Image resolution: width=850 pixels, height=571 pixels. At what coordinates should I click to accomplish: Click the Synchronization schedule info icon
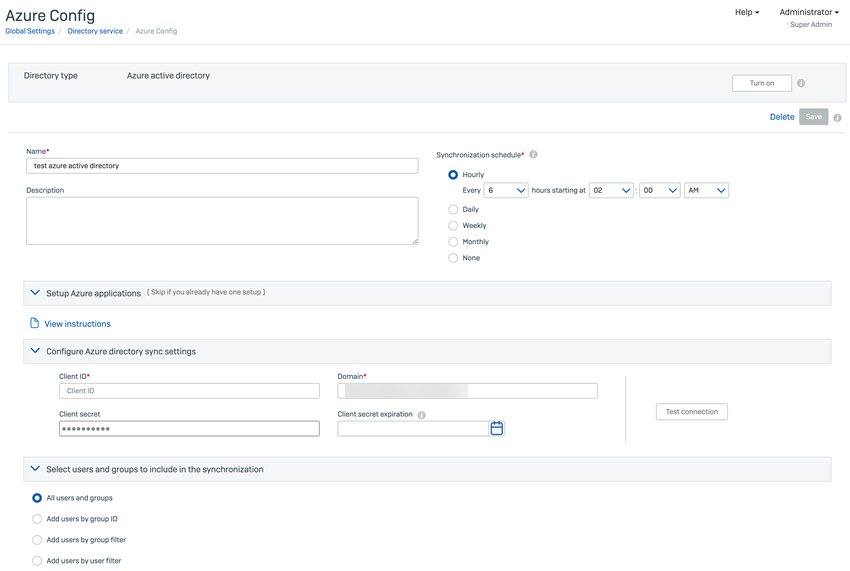[x=533, y=155]
